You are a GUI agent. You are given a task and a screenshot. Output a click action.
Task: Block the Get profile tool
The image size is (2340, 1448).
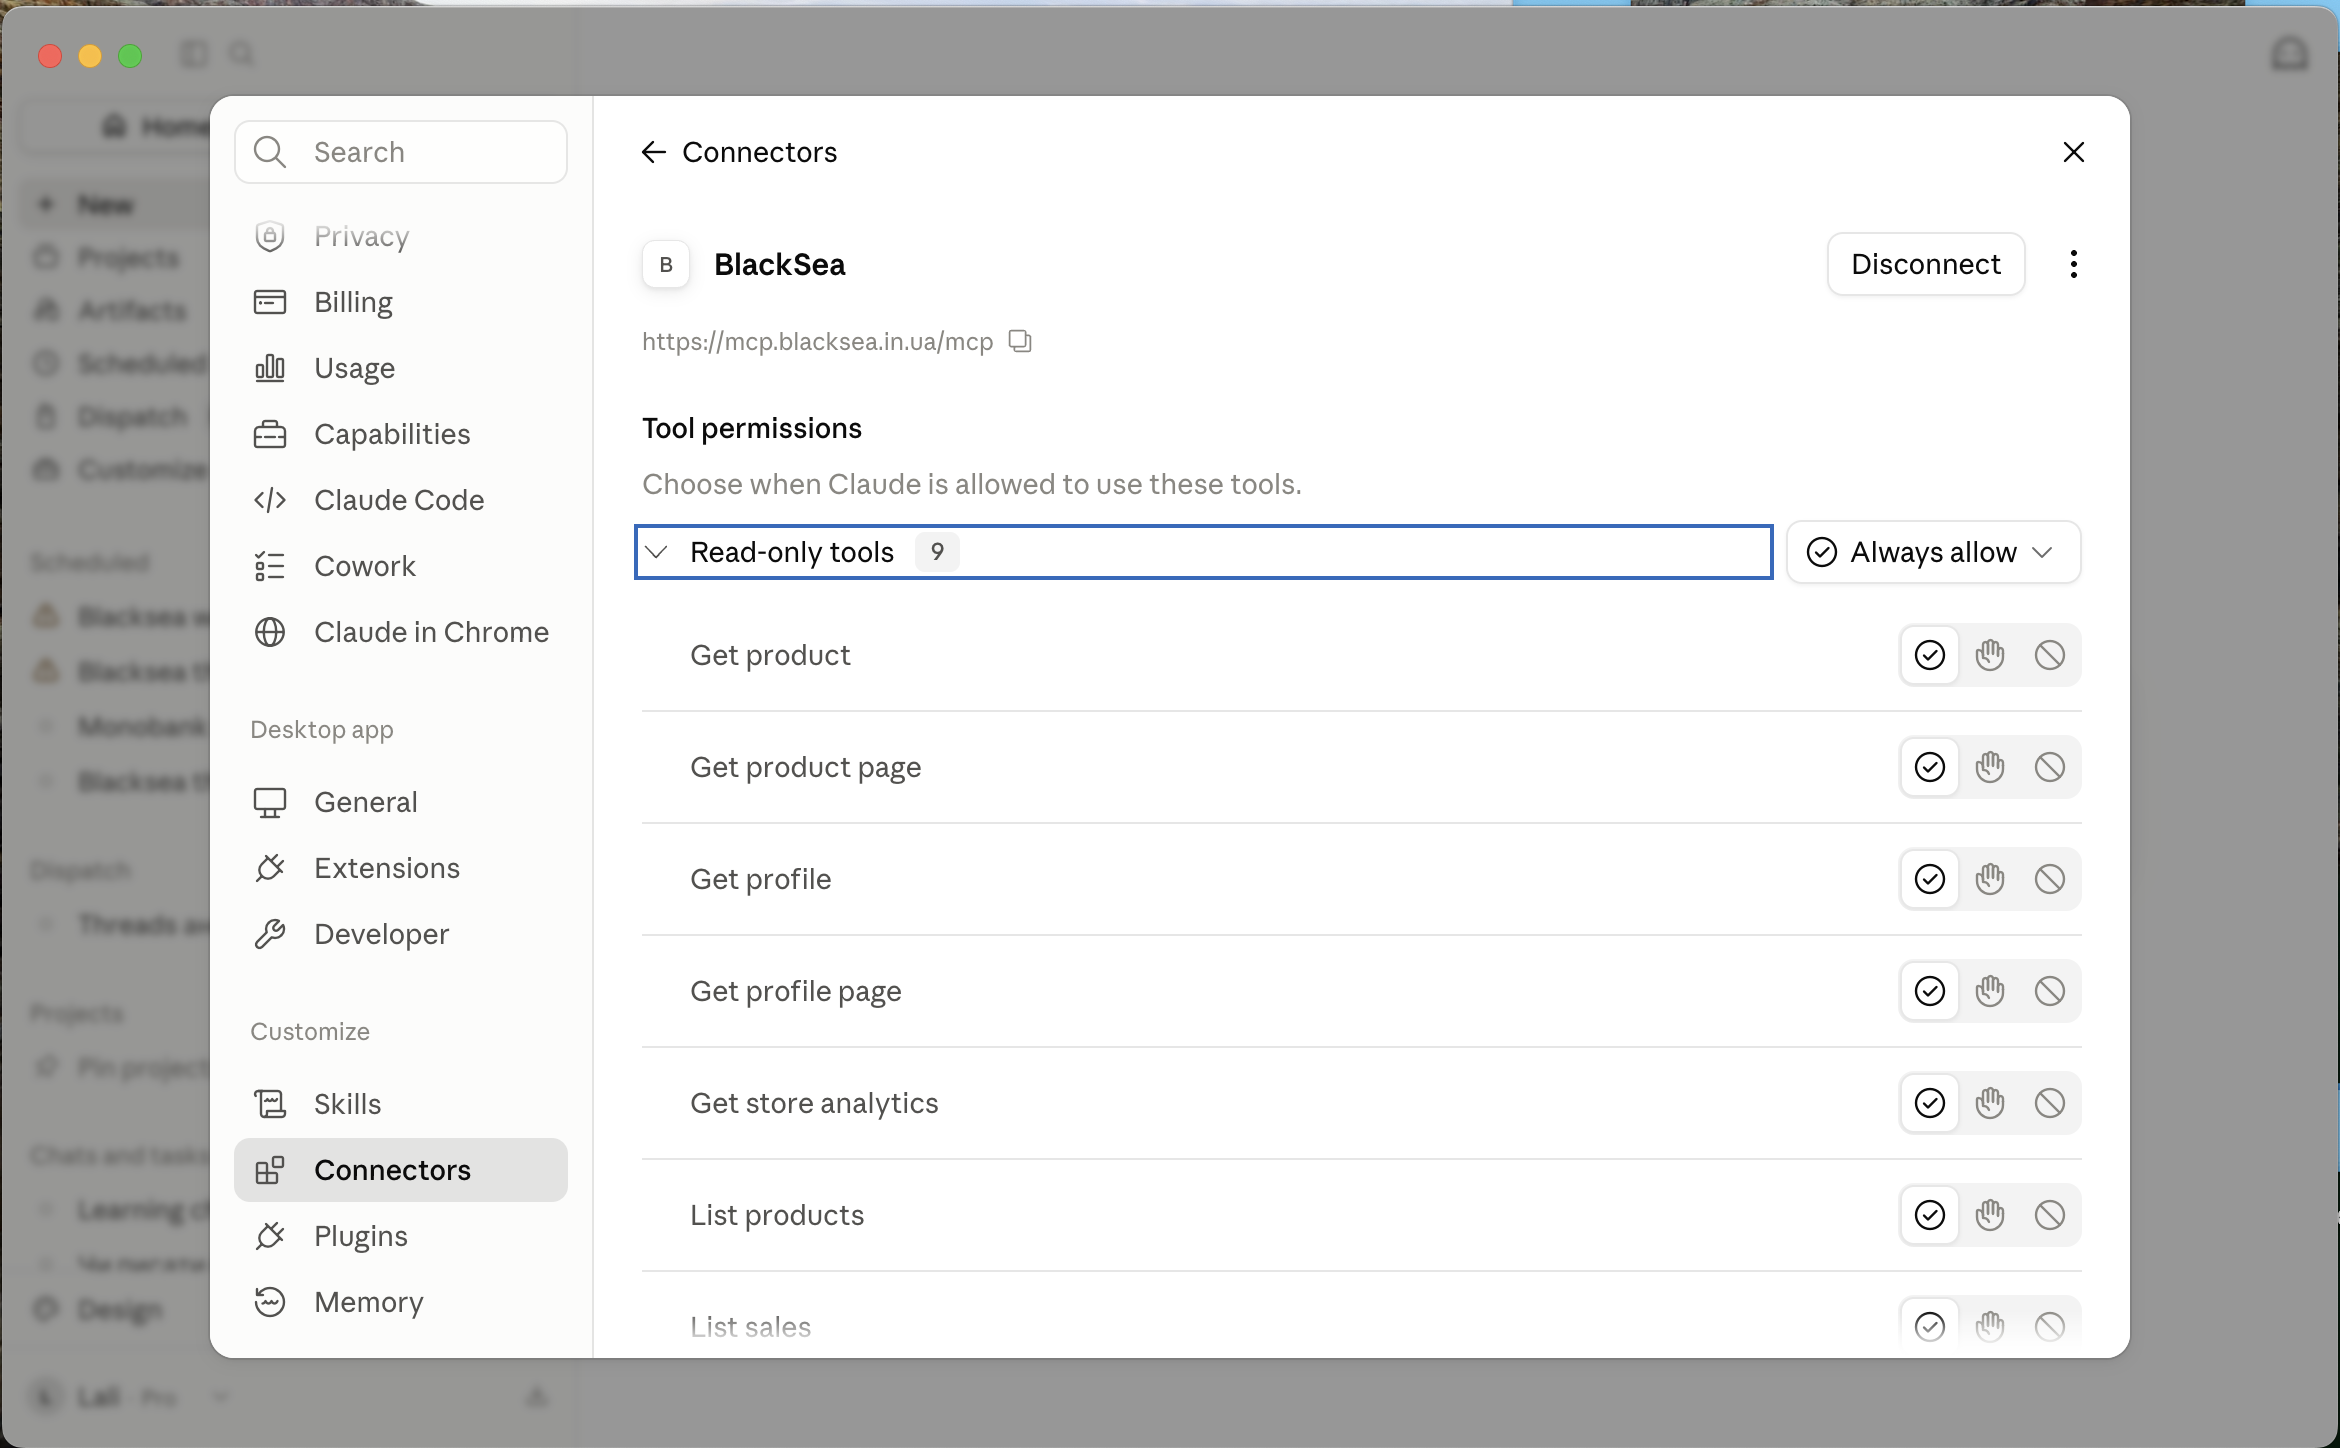click(x=2050, y=879)
